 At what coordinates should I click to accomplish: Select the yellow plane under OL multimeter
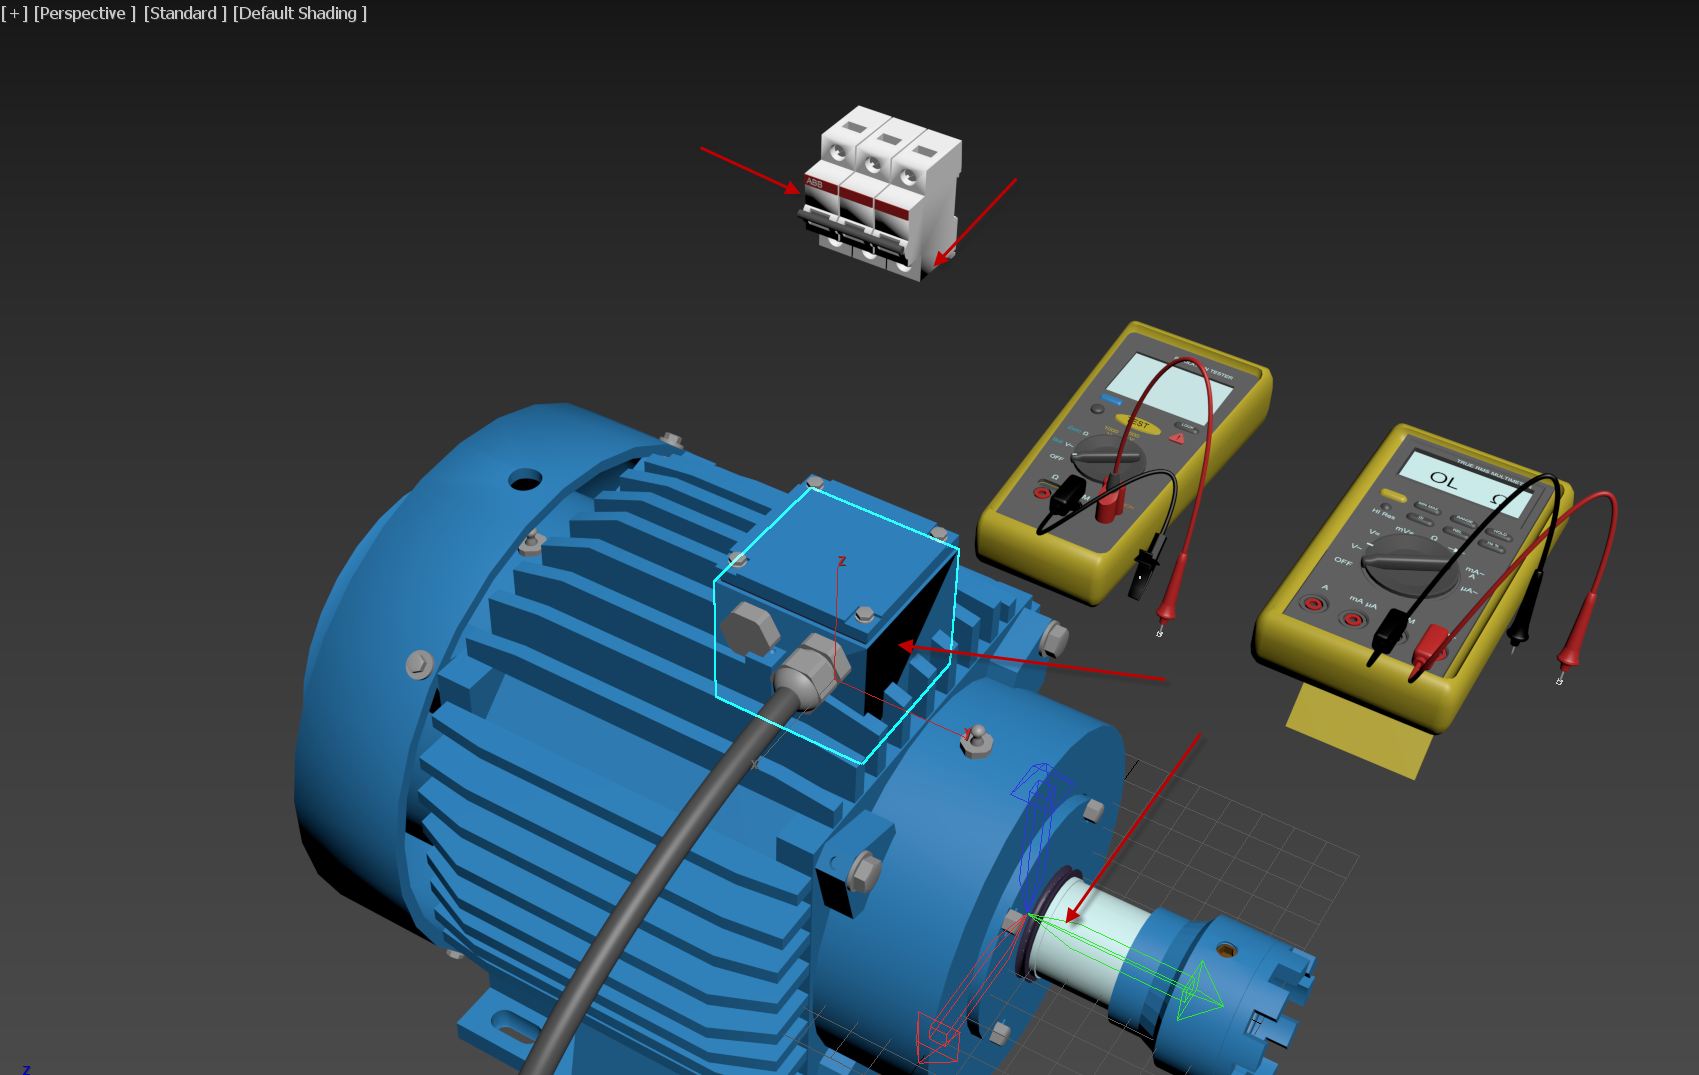[1350, 735]
